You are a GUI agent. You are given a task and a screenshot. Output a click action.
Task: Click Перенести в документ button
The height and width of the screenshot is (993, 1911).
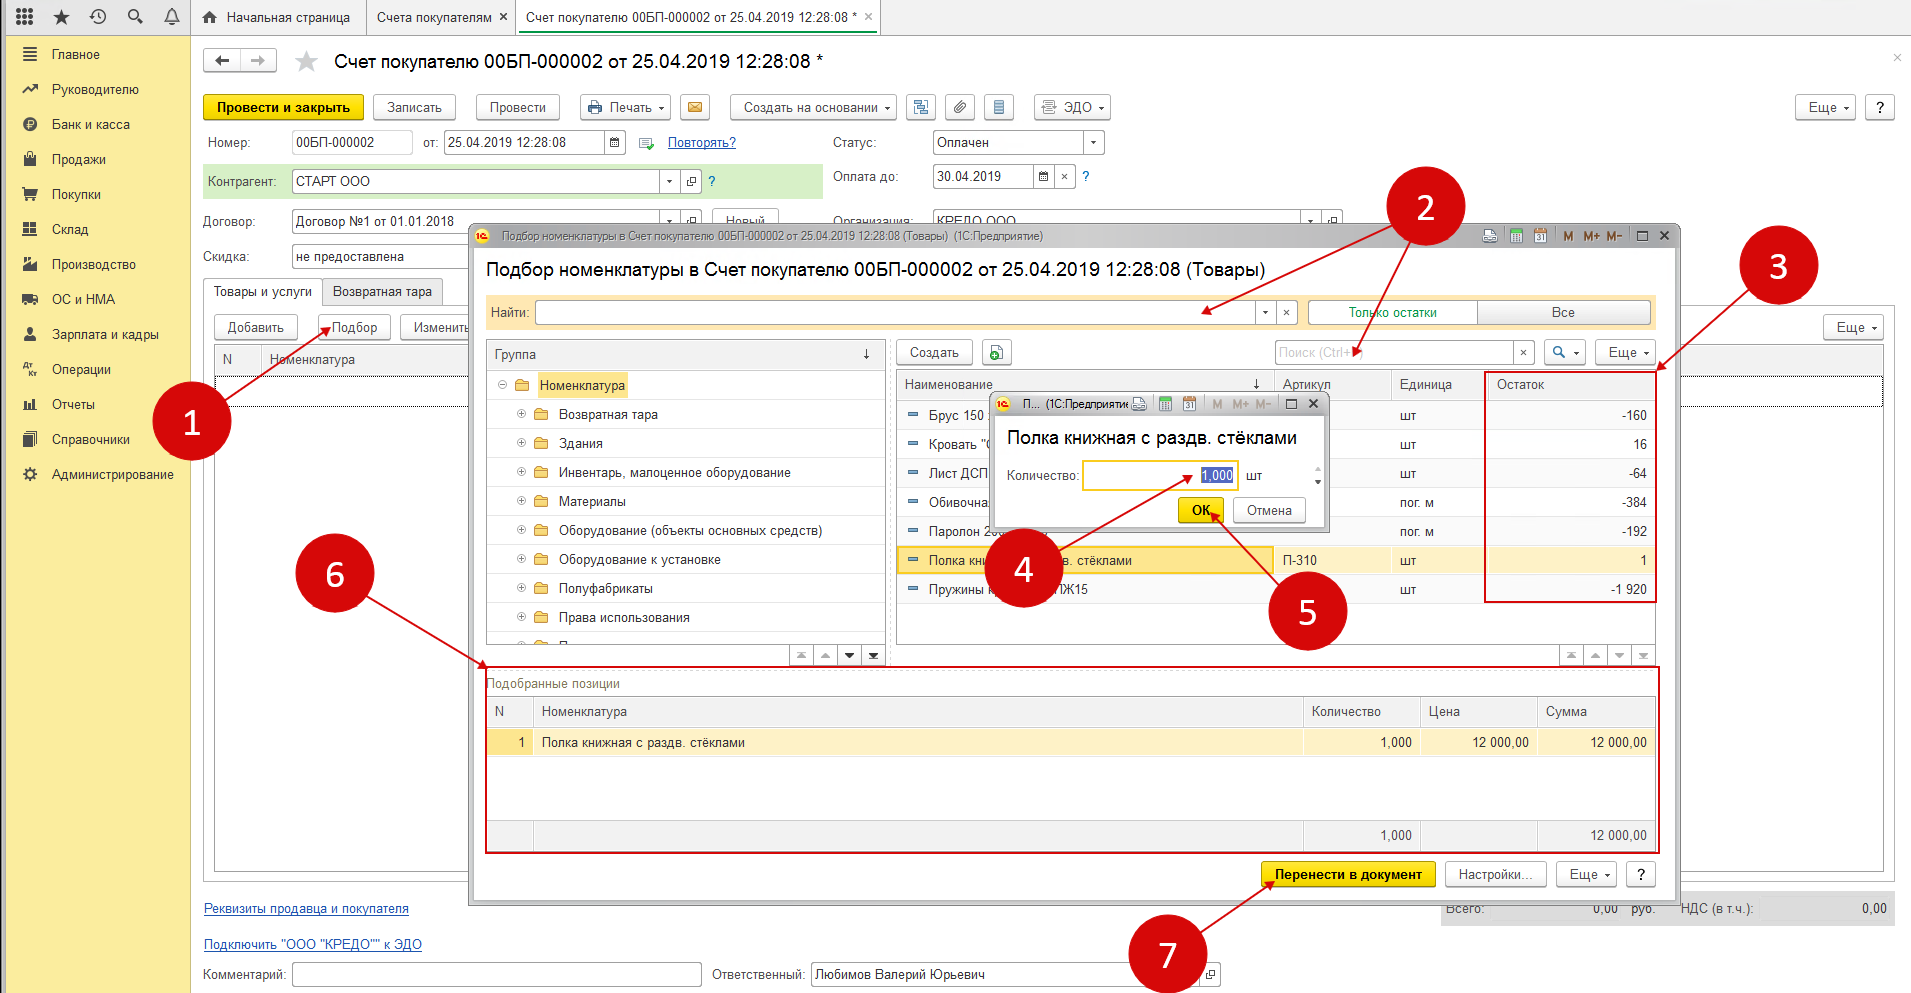click(x=1348, y=875)
